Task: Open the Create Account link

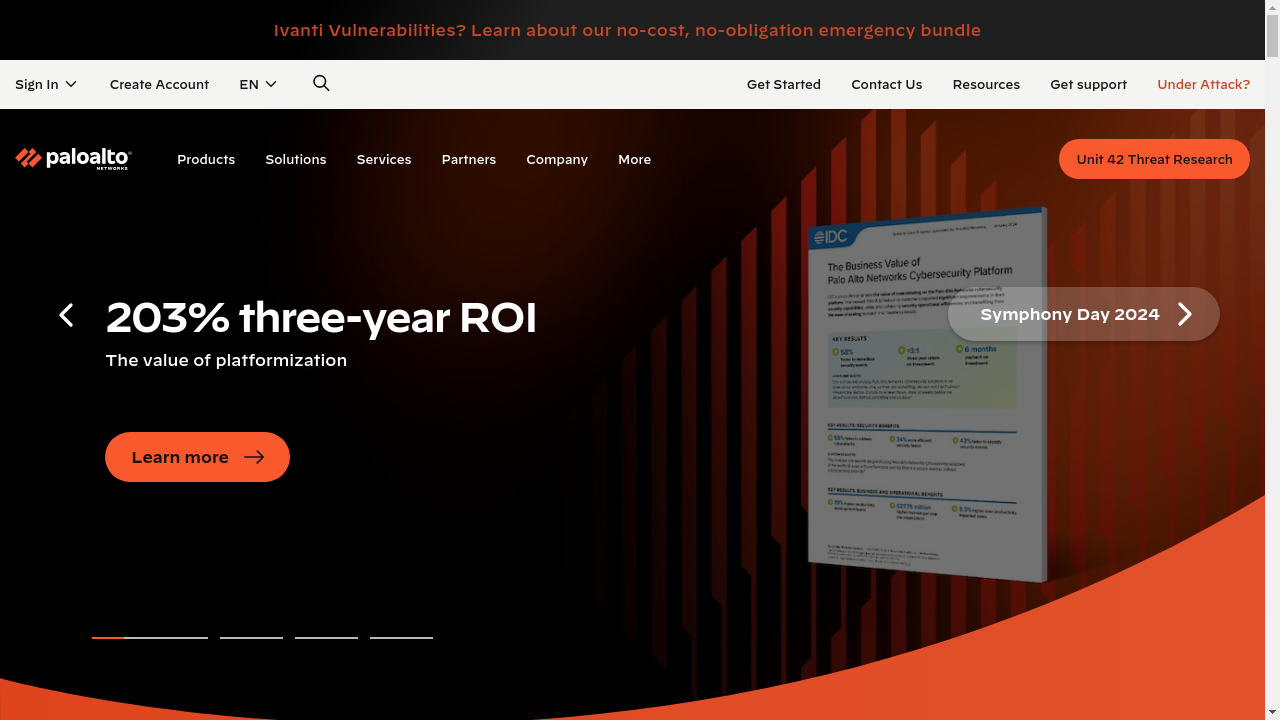Action: [x=159, y=84]
